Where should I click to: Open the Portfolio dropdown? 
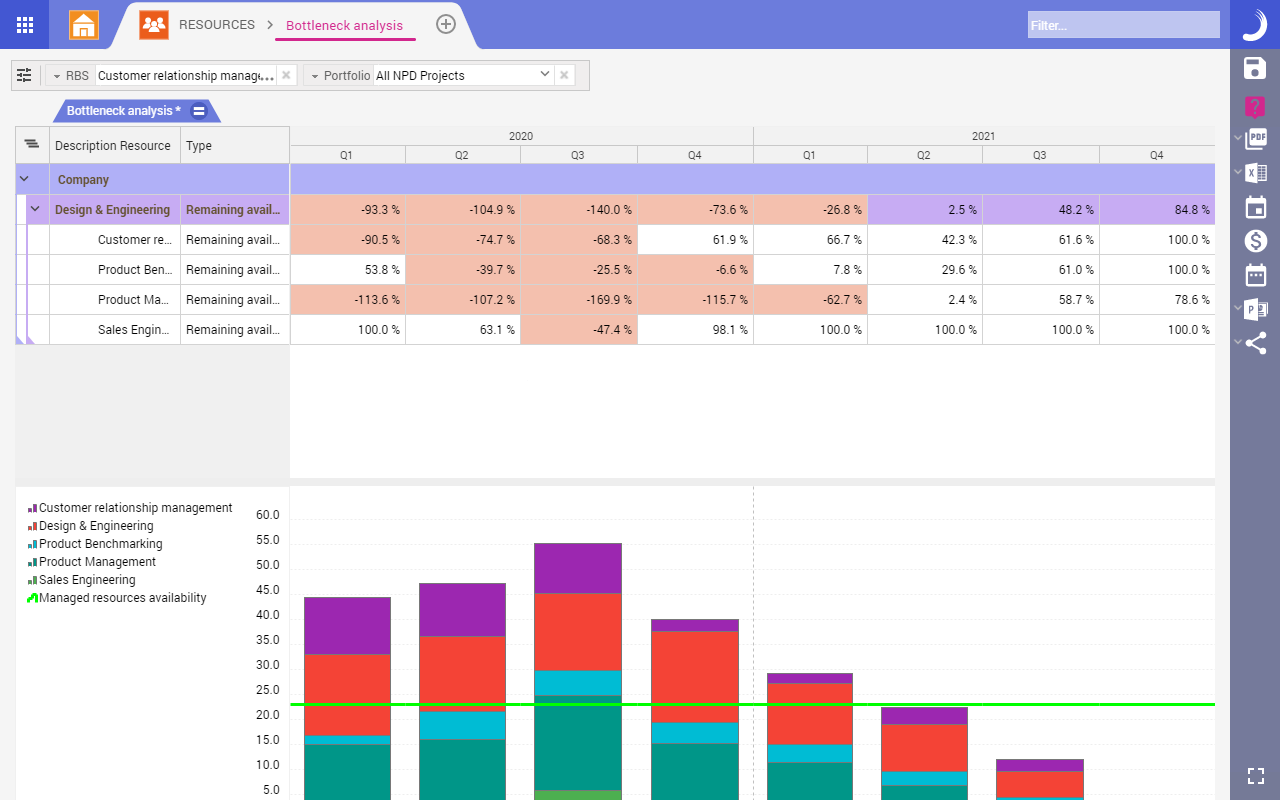pyautogui.click(x=544, y=74)
